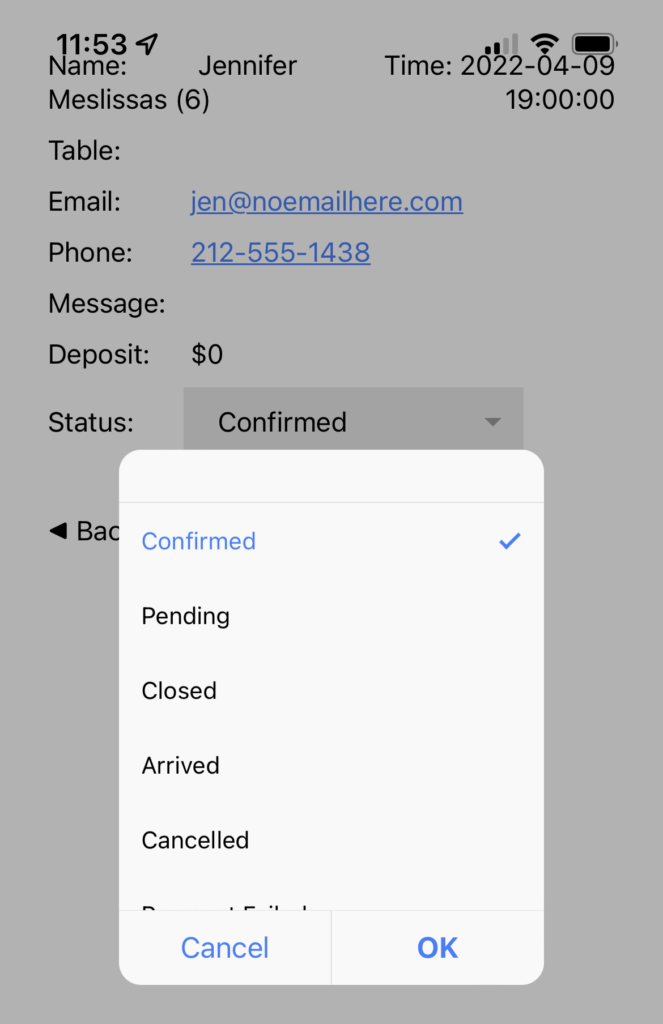The height and width of the screenshot is (1024, 663).
Task: Confirm the selection with OK
Action: click(438, 948)
